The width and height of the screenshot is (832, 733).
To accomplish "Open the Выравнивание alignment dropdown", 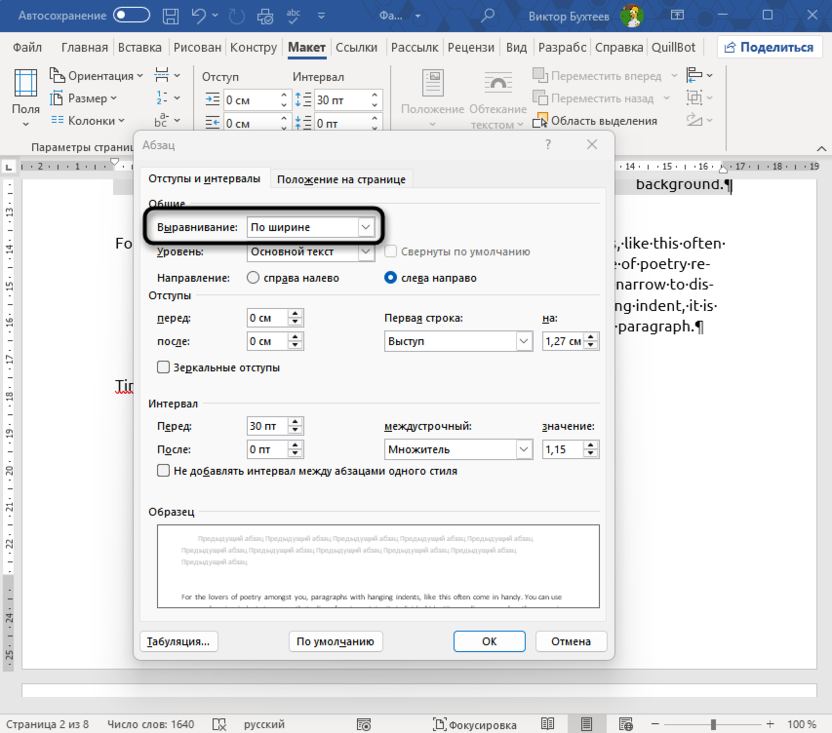I will [365, 227].
